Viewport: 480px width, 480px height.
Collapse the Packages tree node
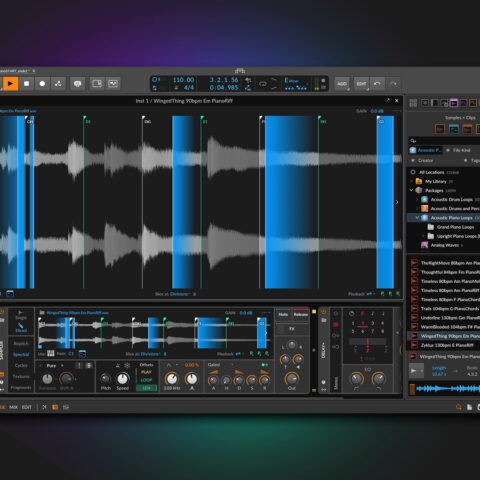[411, 190]
